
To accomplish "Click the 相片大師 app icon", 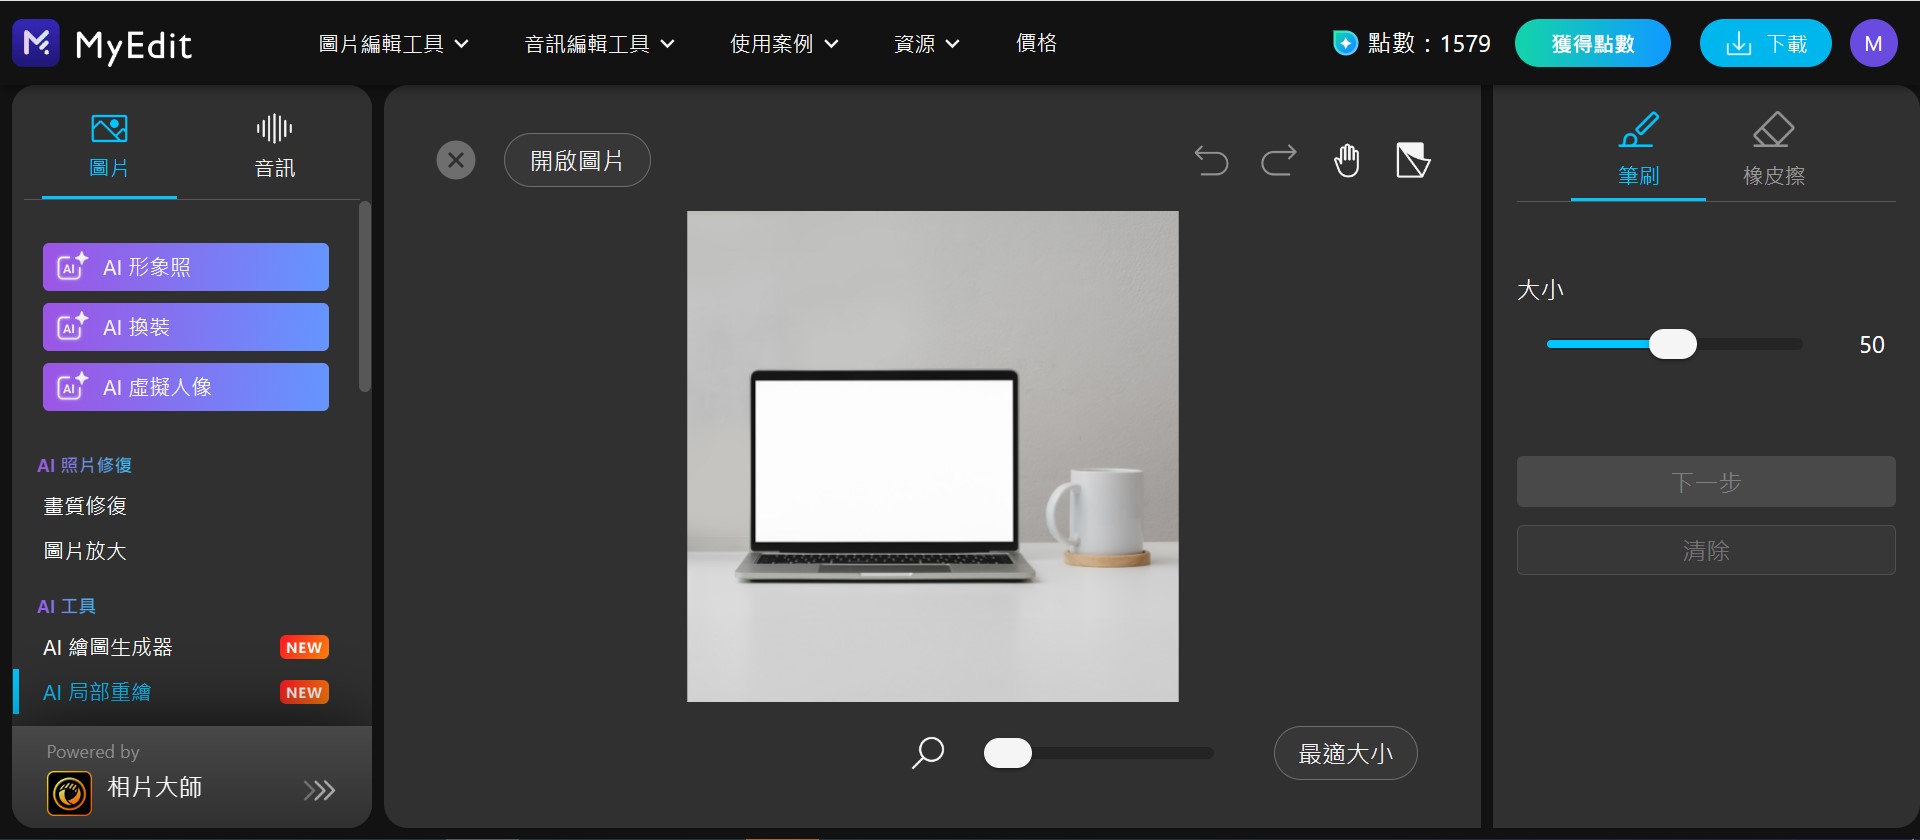I will (x=69, y=794).
